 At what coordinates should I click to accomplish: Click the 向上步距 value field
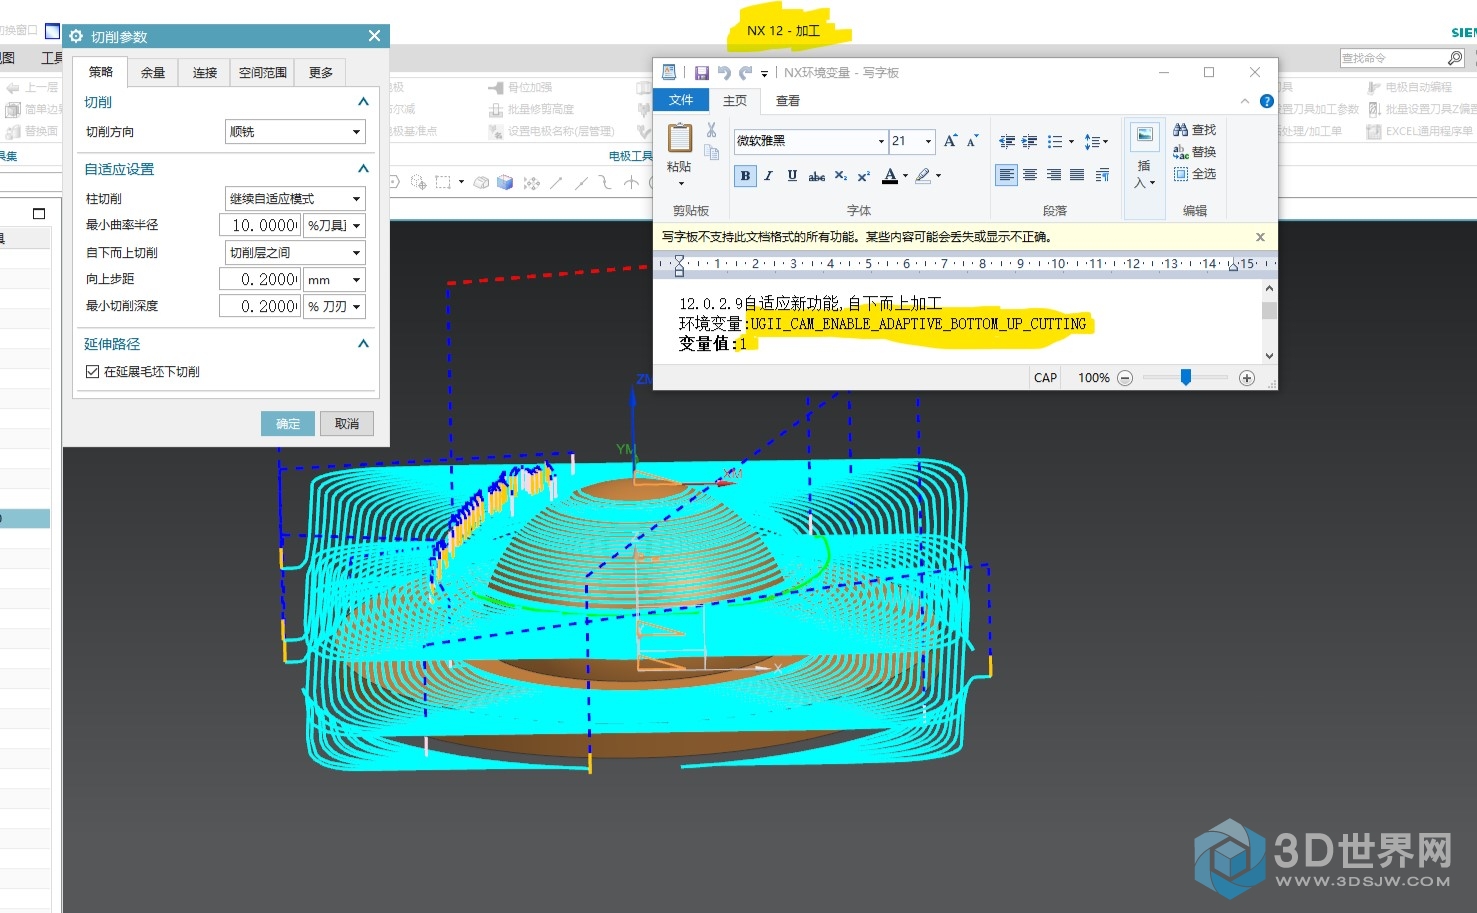tap(260, 279)
